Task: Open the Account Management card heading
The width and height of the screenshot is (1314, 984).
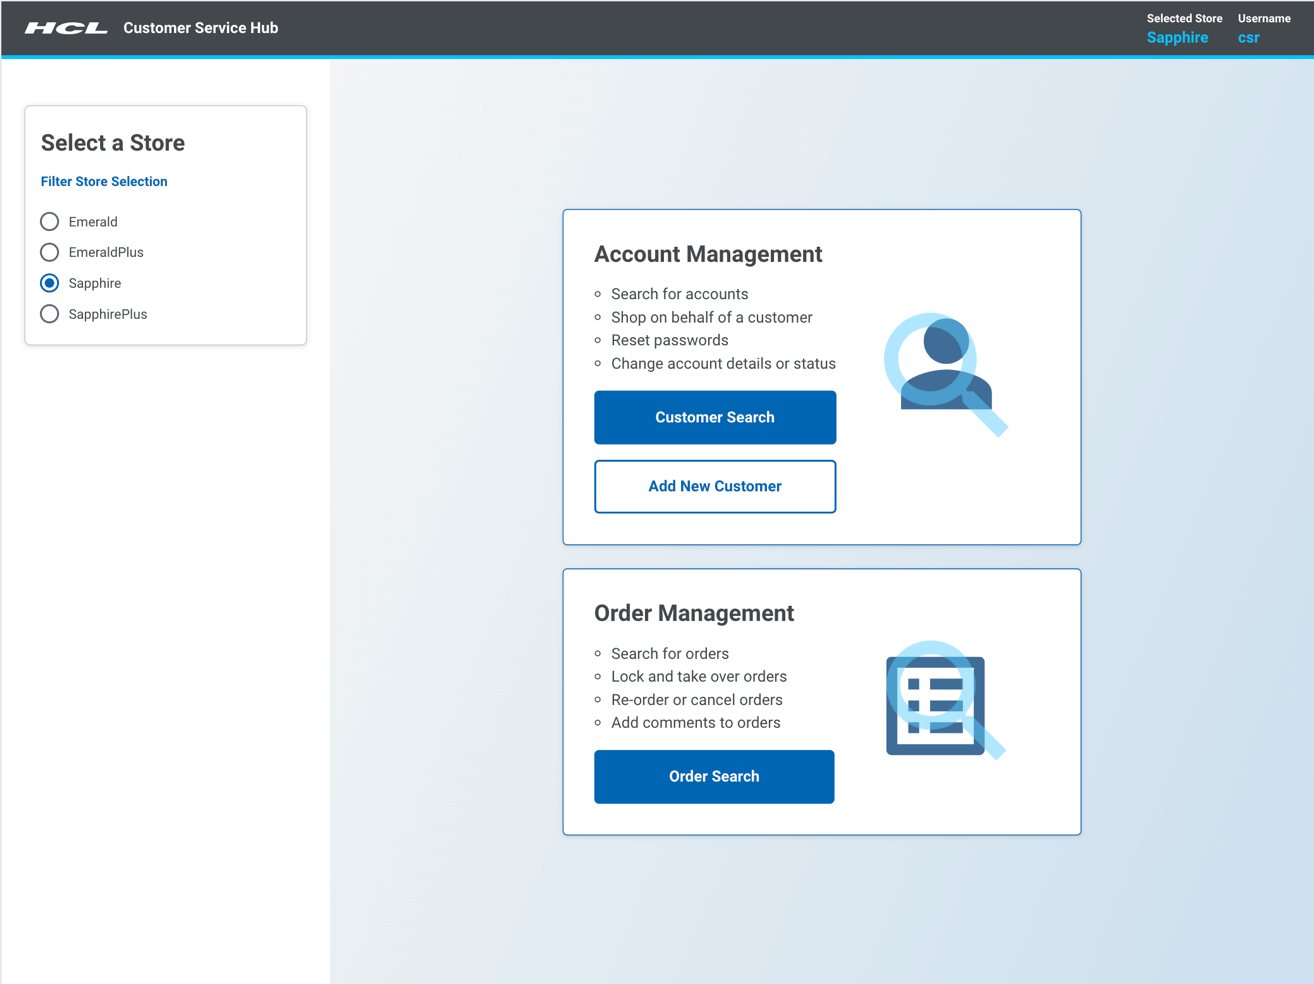Action: [x=708, y=254]
